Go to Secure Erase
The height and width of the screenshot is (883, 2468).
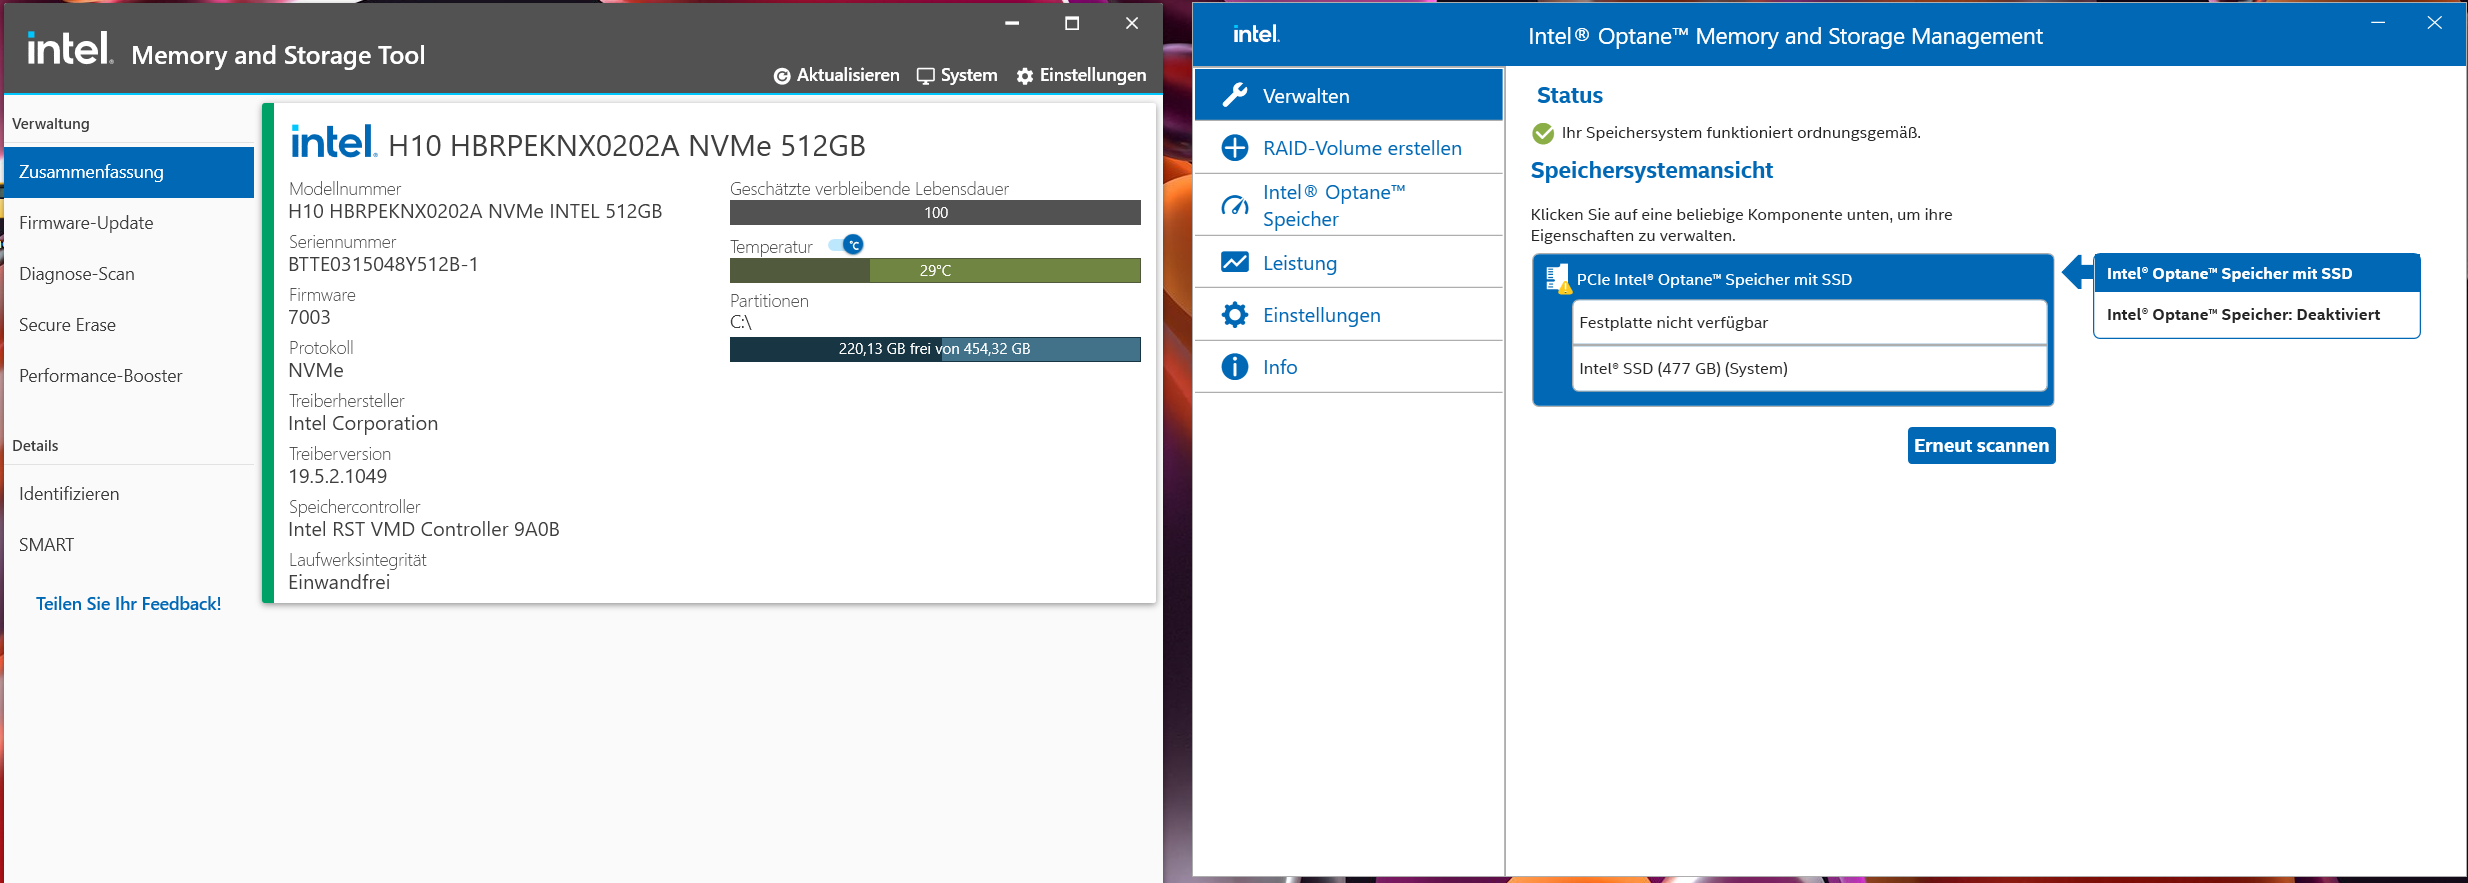[x=67, y=325]
